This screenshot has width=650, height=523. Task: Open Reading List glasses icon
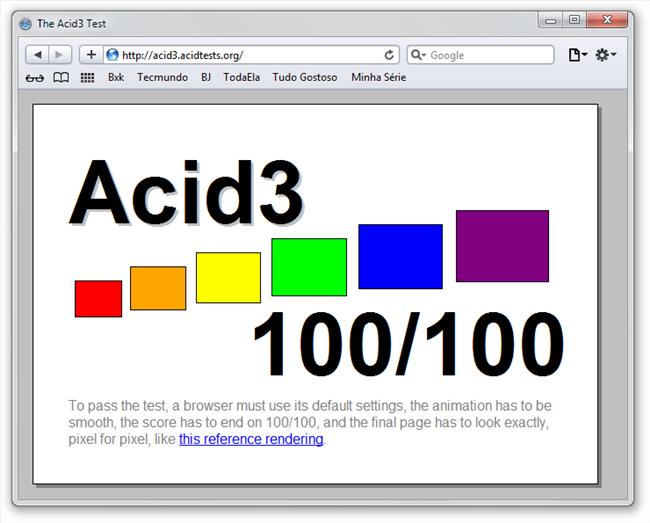[x=34, y=78]
